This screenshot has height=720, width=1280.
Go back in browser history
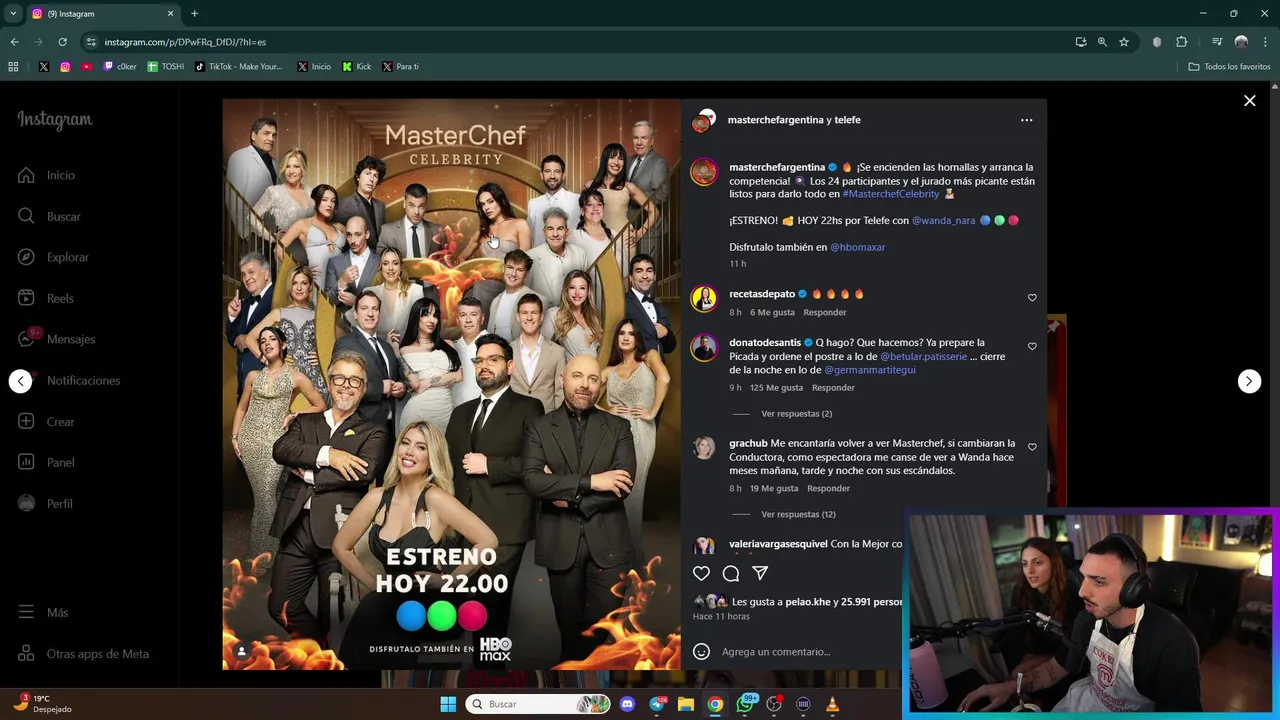tap(14, 42)
